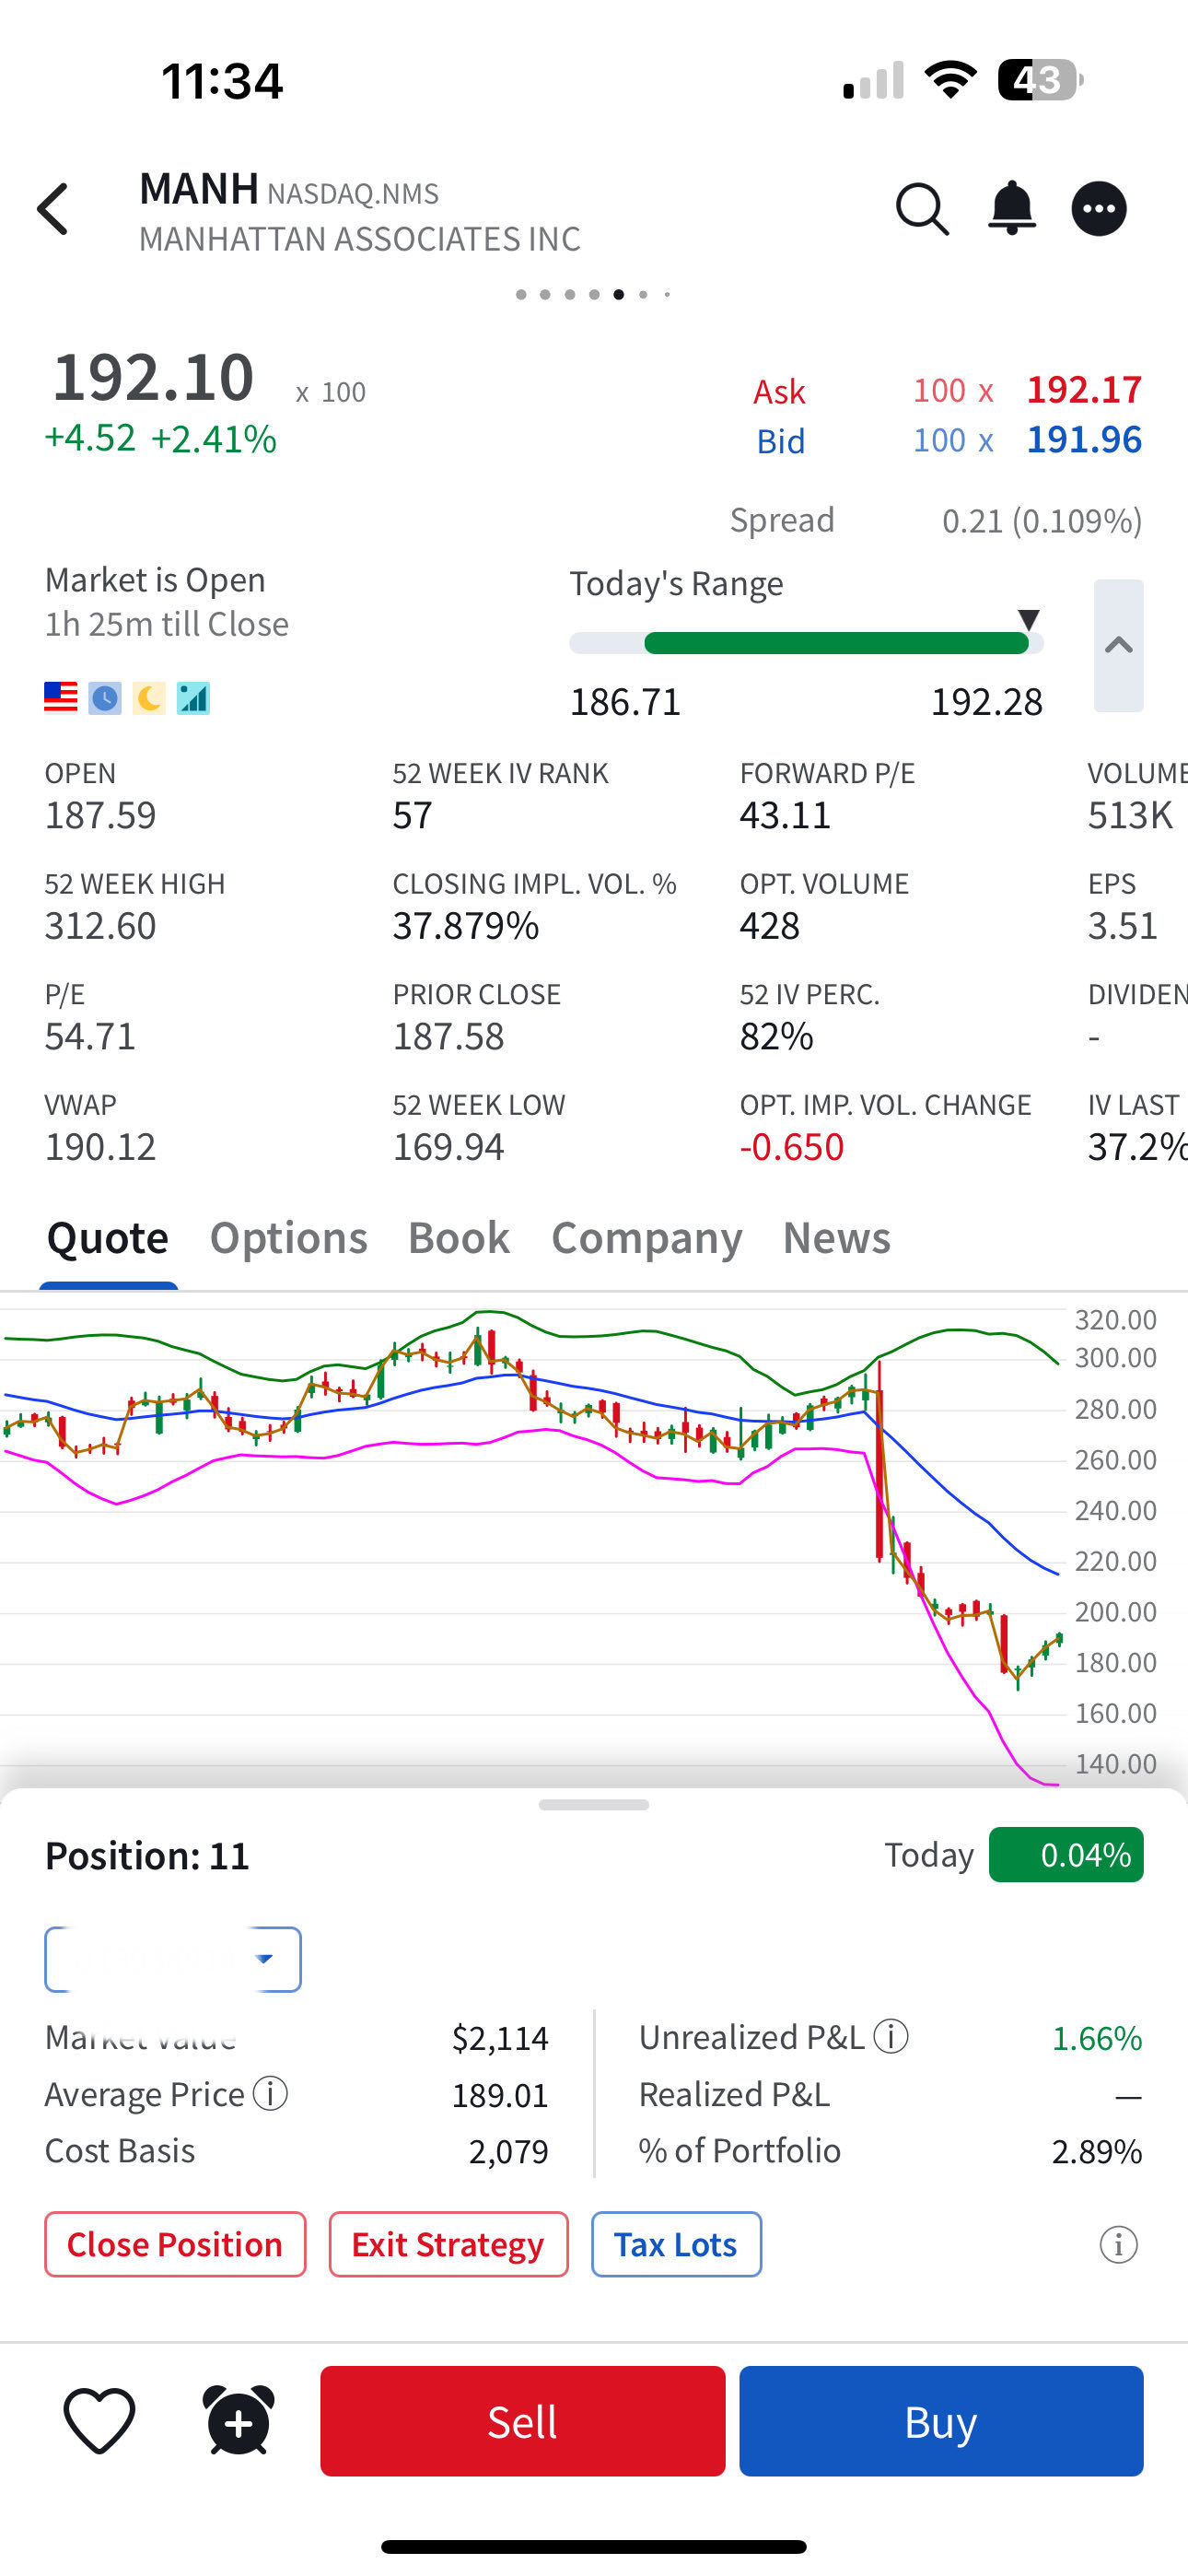Image resolution: width=1188 pixels, height=2576 pixels.
Task: Open the Tax Lots button
Action: click(x=676, y=2244)
